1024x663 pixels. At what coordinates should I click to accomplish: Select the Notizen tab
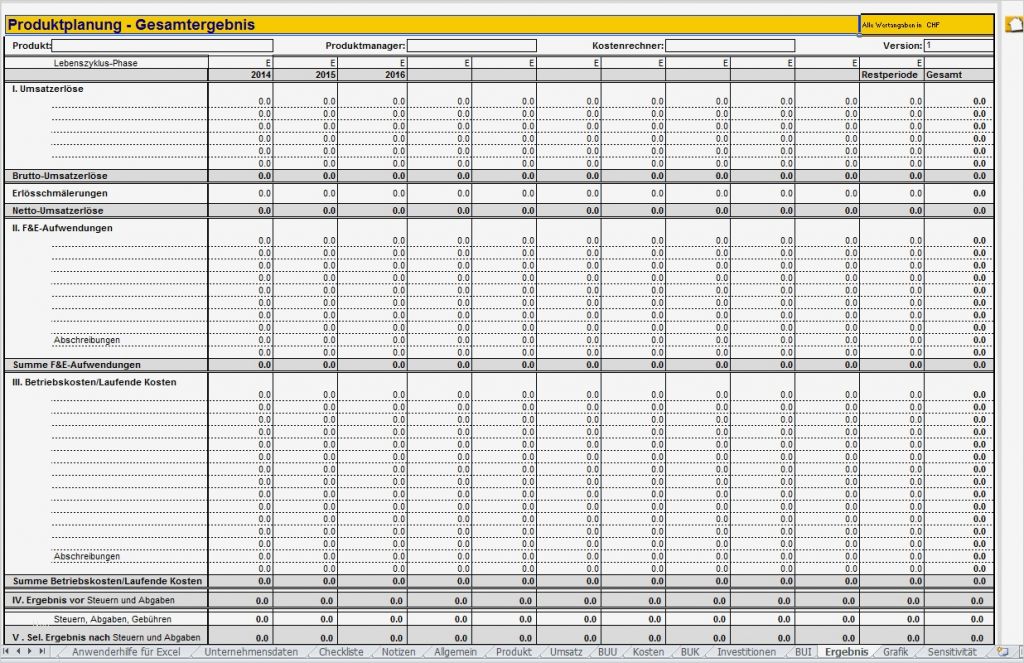tap(398, 652)
